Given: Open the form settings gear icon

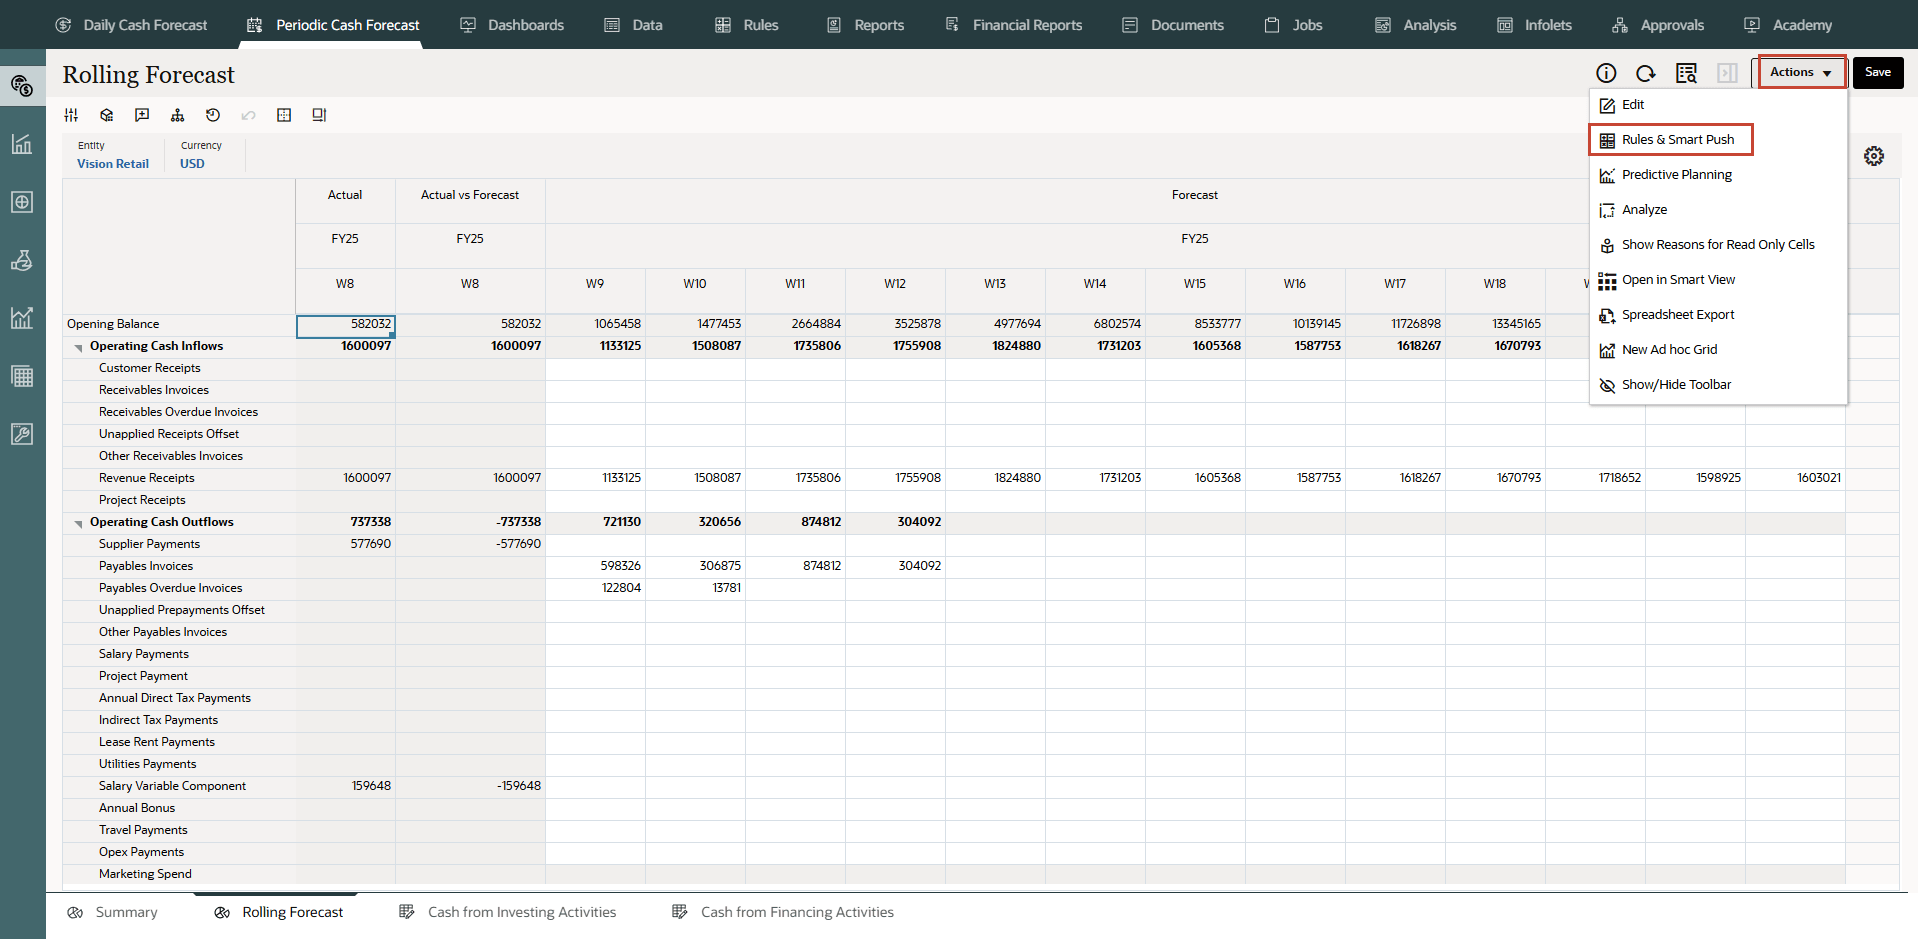Looking at the screenshot, I should [1874, 156].
